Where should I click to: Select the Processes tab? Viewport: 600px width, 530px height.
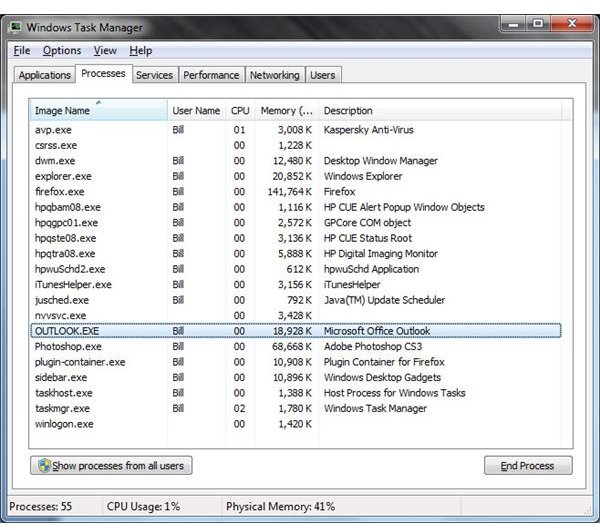click(x=103, y=73)
